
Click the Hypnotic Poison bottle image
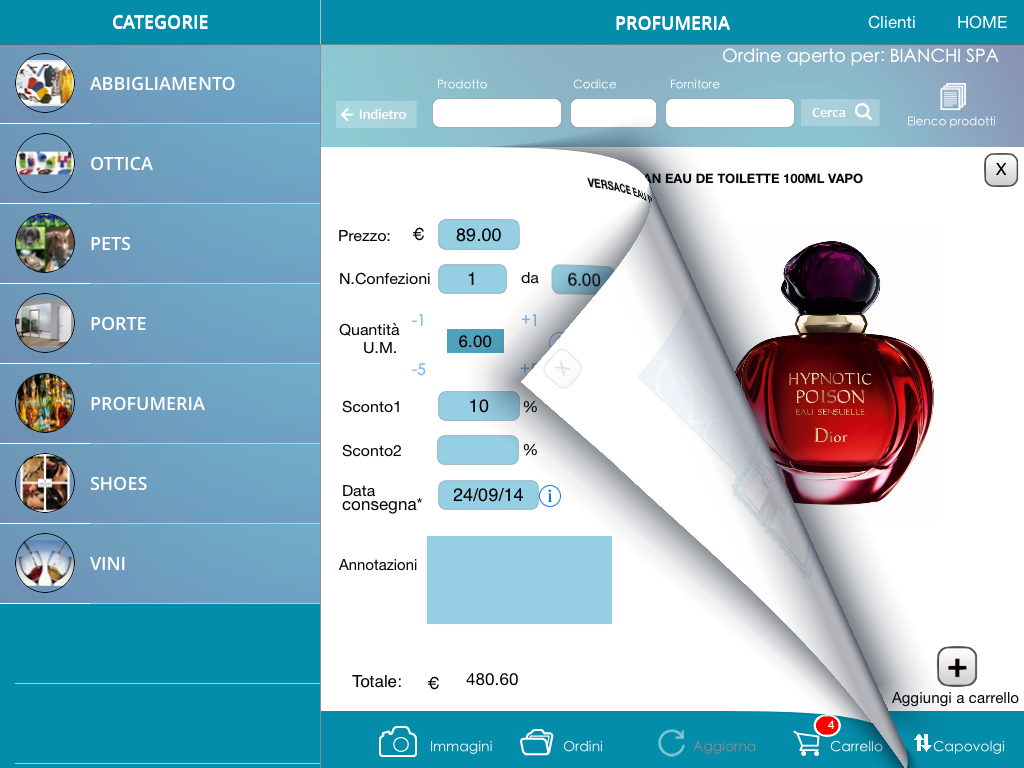point(833,372)
